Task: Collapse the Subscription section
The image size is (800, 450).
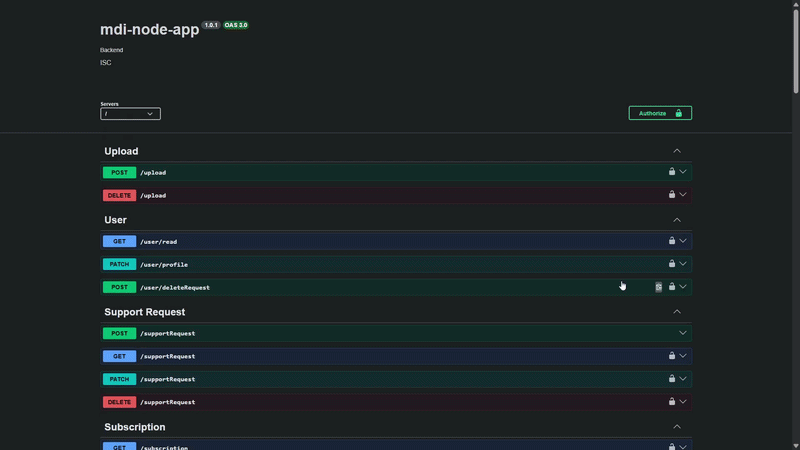Action: click(677, 427)
